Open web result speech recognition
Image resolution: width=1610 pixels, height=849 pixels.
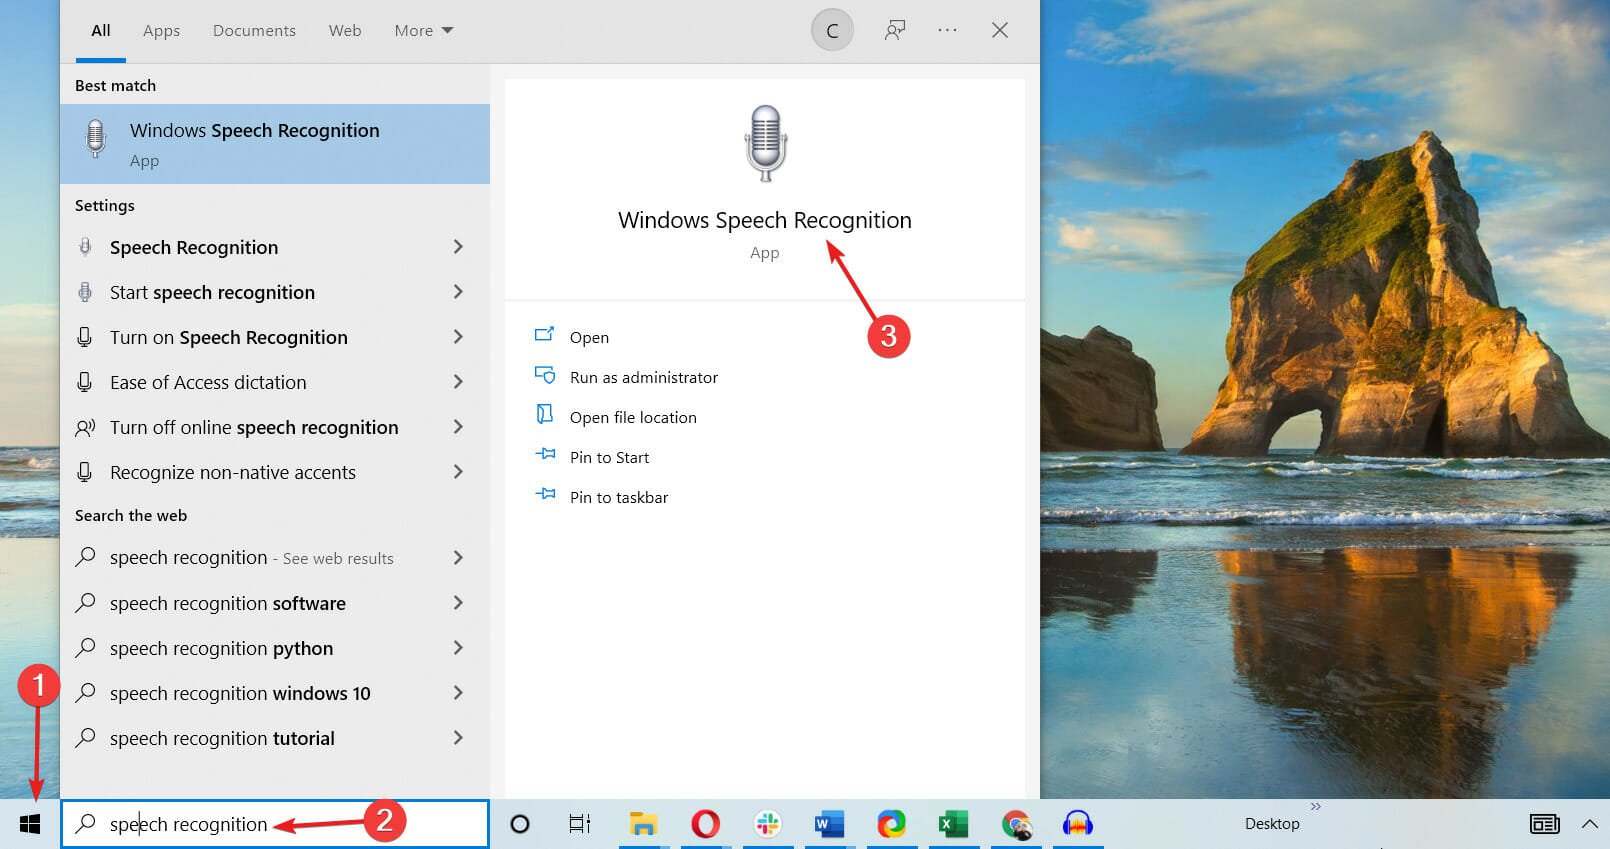click(275, 557)
